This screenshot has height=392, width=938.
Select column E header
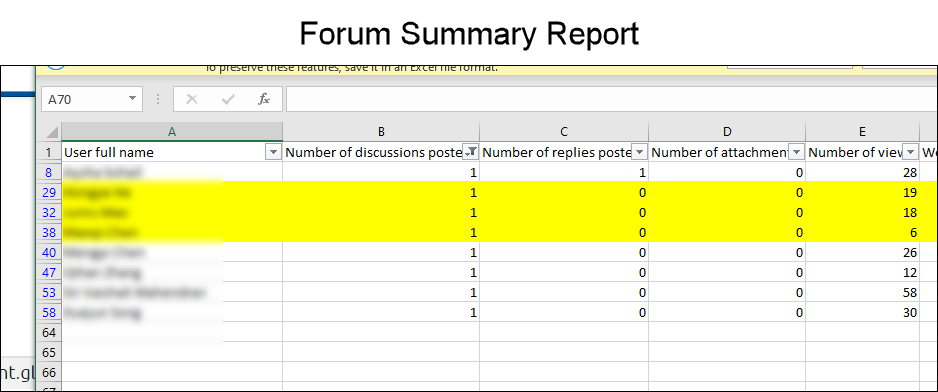coord(862,132)
